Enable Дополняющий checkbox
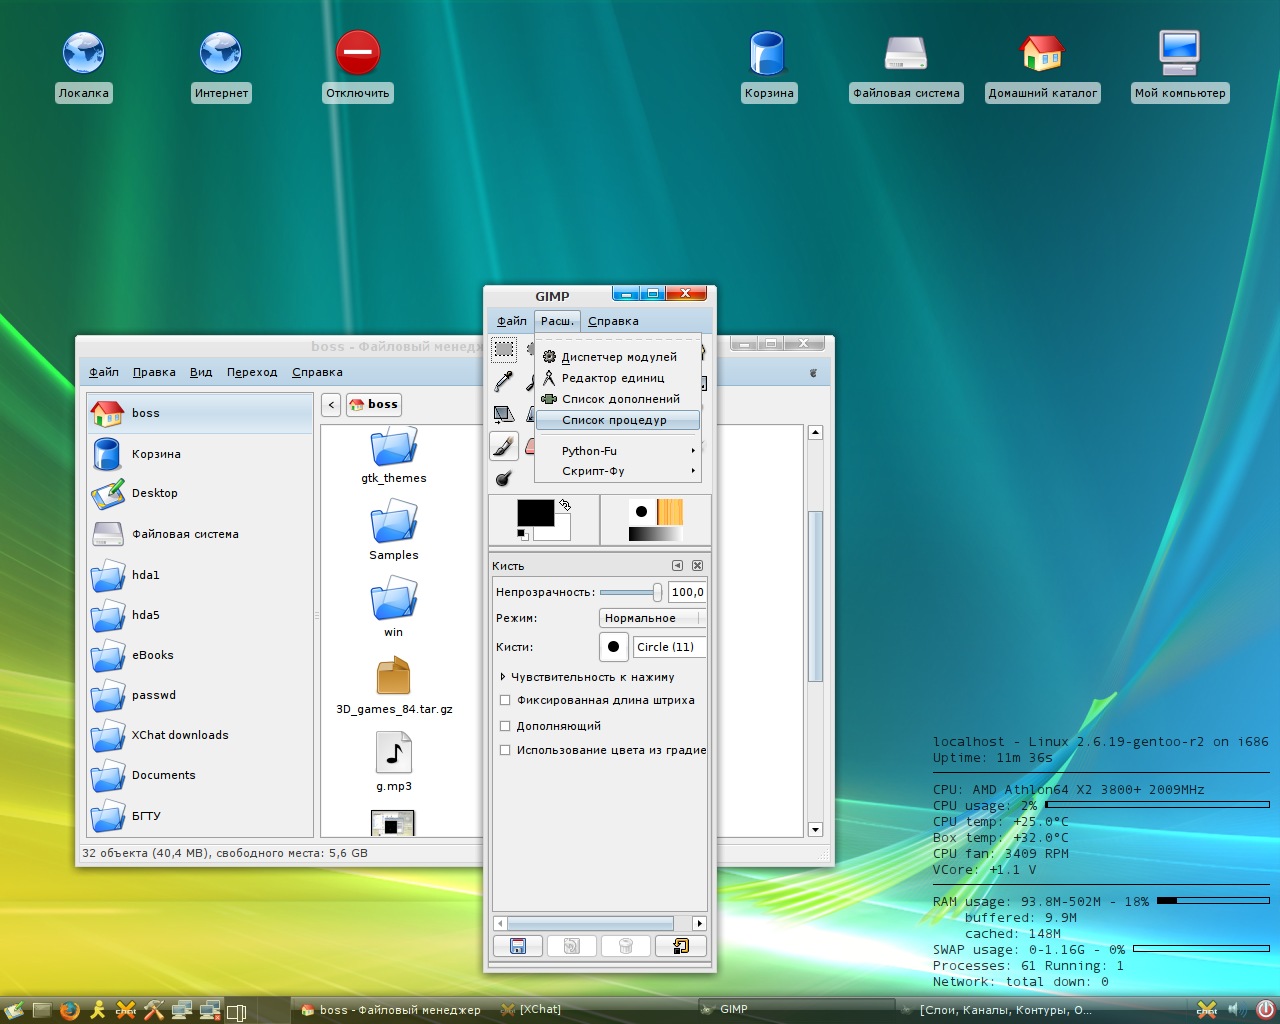 pos(505,726)
